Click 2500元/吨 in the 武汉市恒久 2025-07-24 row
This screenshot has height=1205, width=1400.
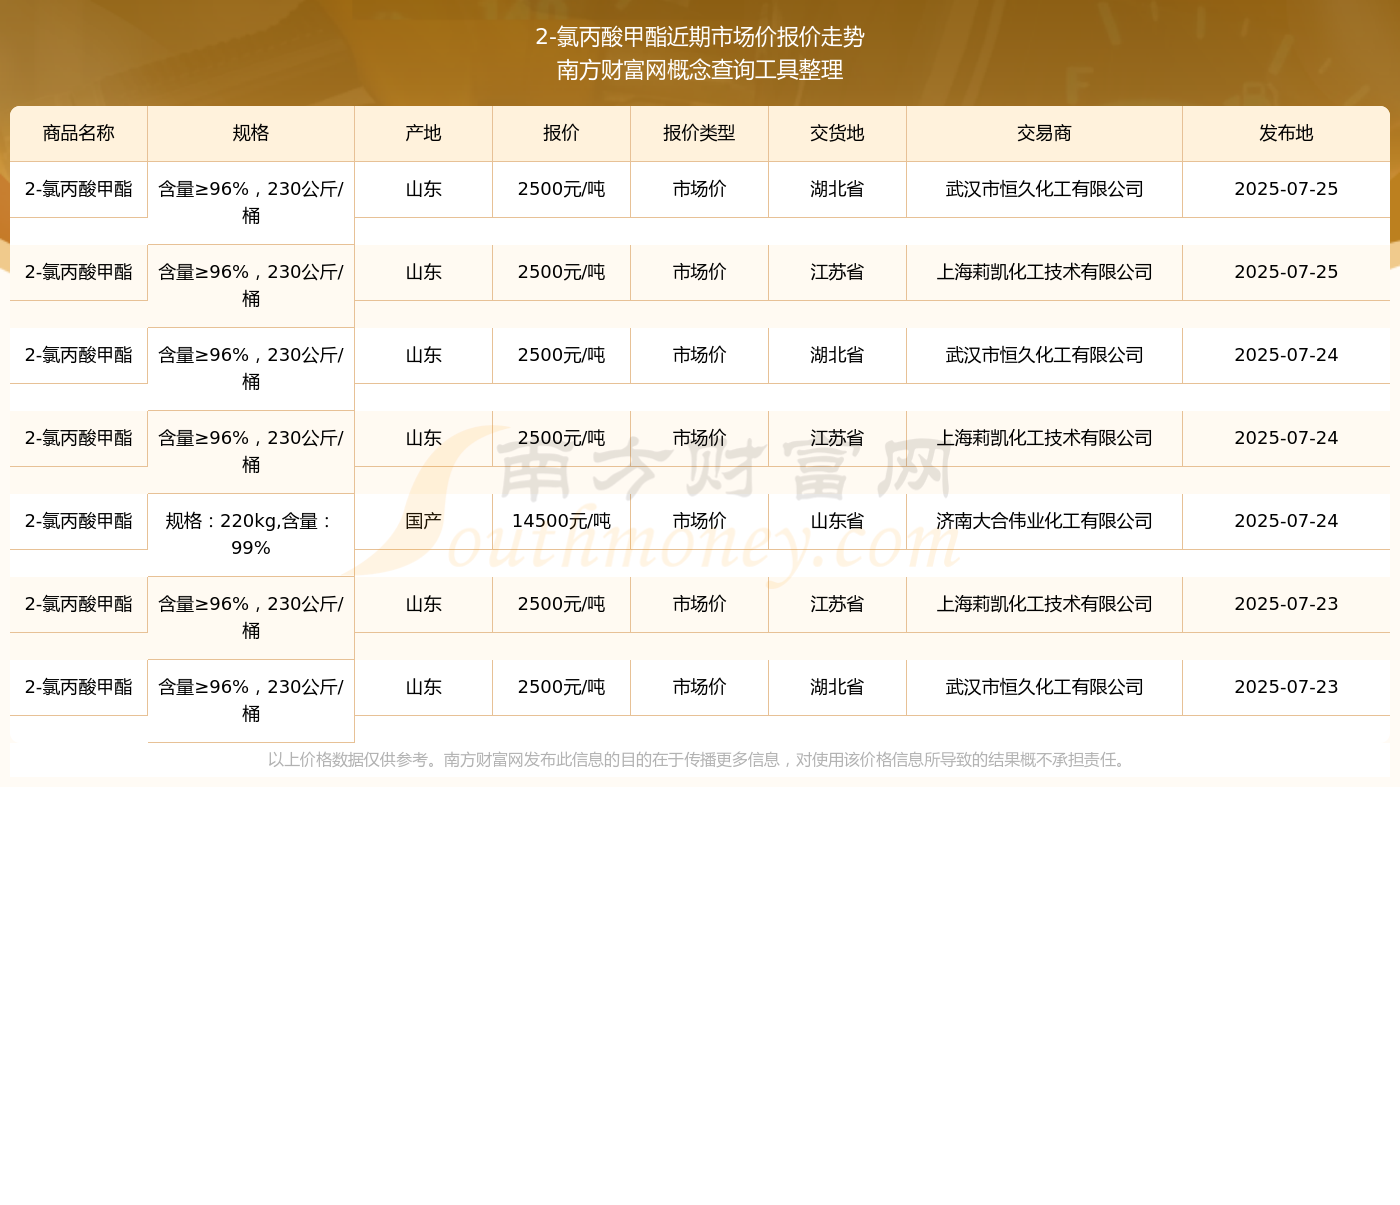click(562, 355)
